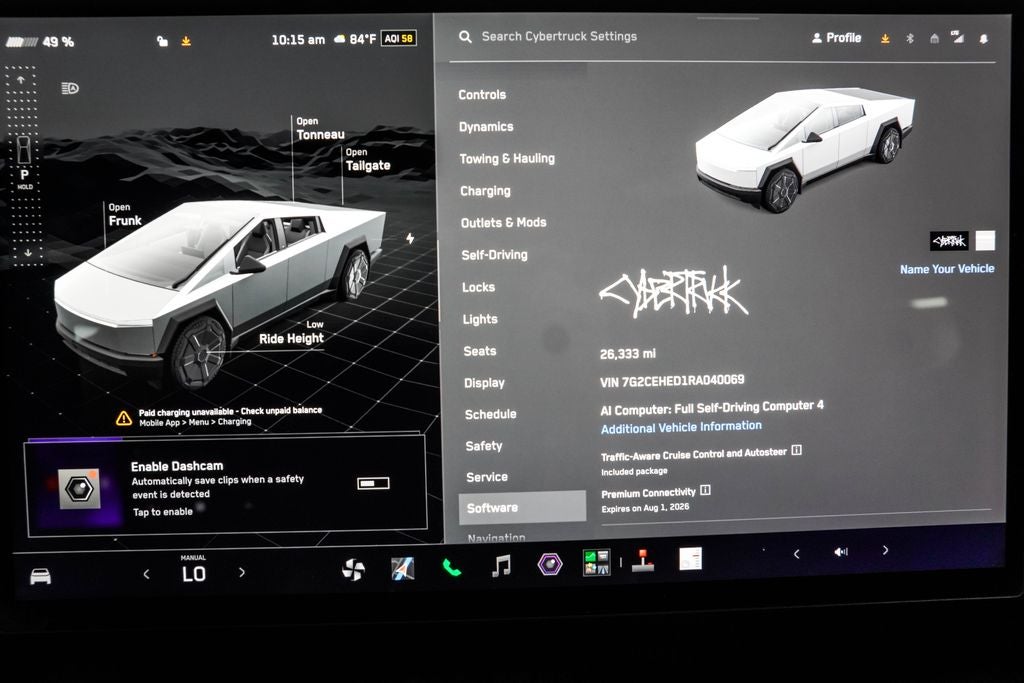Screen dimensions: 1024x683
Task: Open Towing & Hauling settings
Action: [507, 159]
